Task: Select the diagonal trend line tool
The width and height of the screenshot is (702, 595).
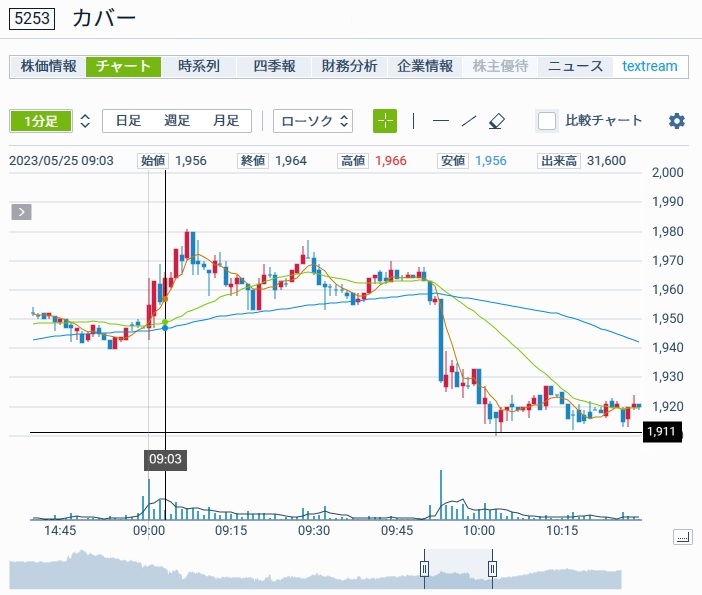Action: point(468,121)
